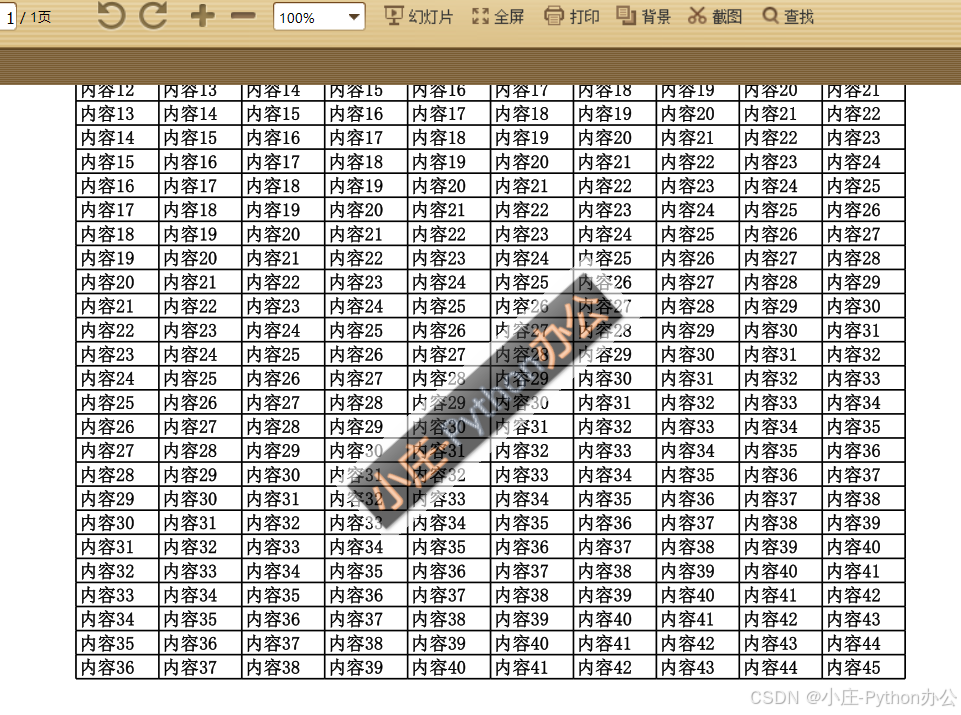Use the 截图 screenshot tool
The width and height of the screenshot is (961, 715).
pos(714,16)
